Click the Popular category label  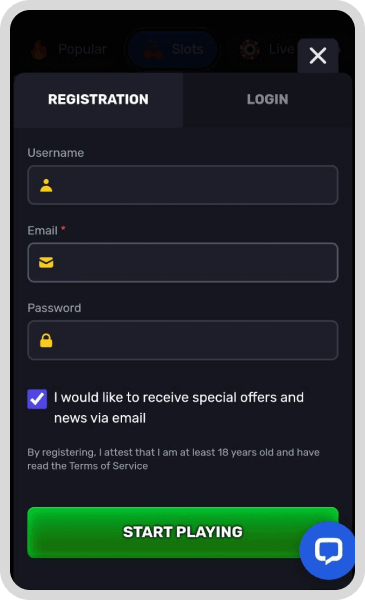point(82,49)
